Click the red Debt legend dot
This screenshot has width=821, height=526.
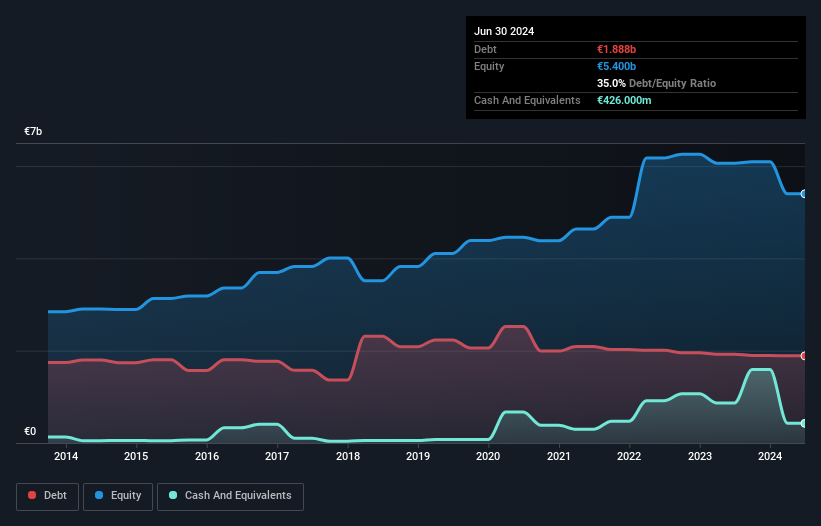click(x=32, y=495)
